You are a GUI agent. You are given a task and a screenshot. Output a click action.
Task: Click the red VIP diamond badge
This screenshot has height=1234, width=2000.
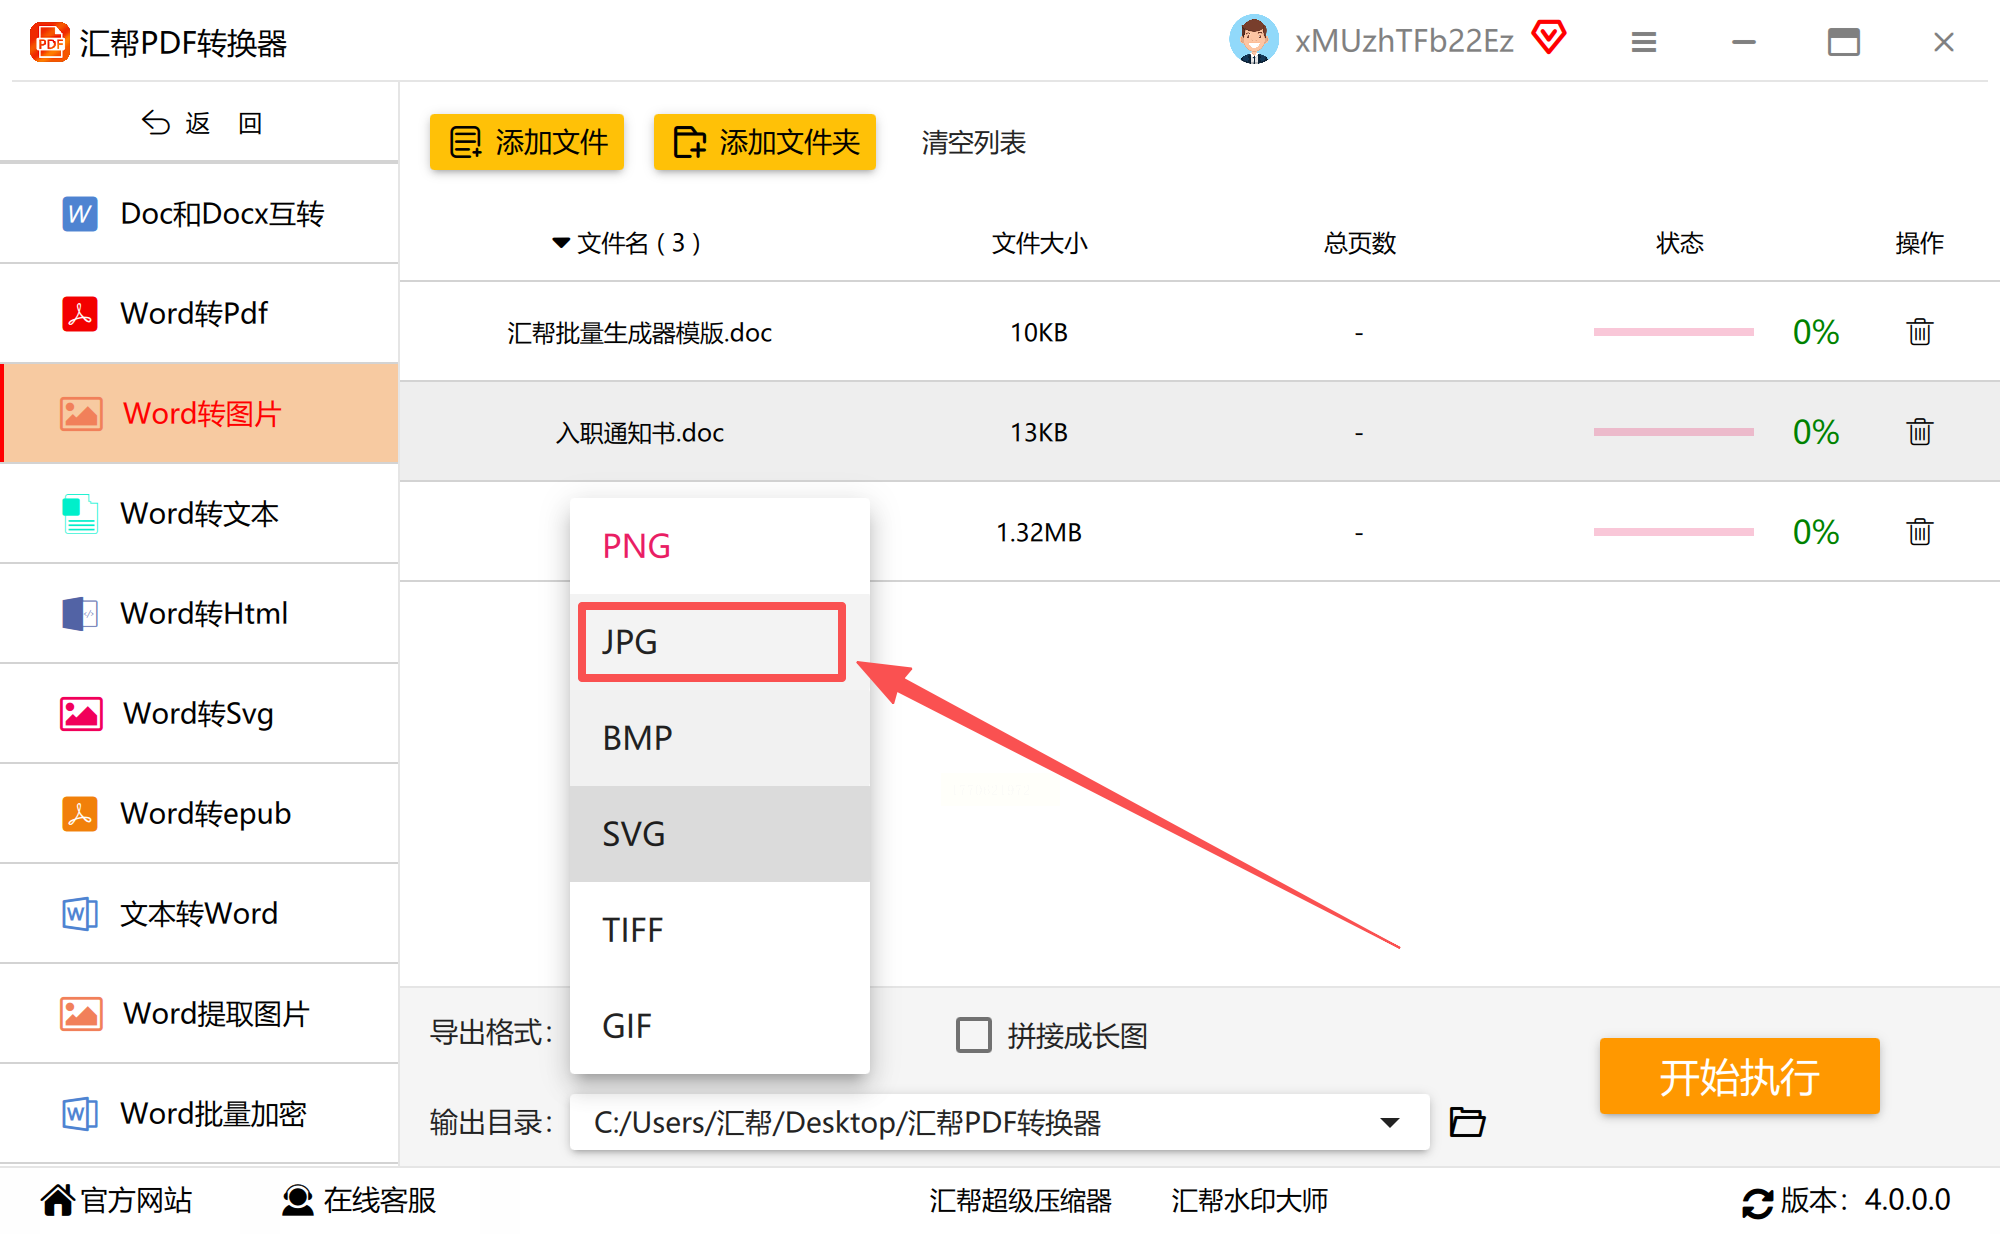click(x=1549, y=38)
